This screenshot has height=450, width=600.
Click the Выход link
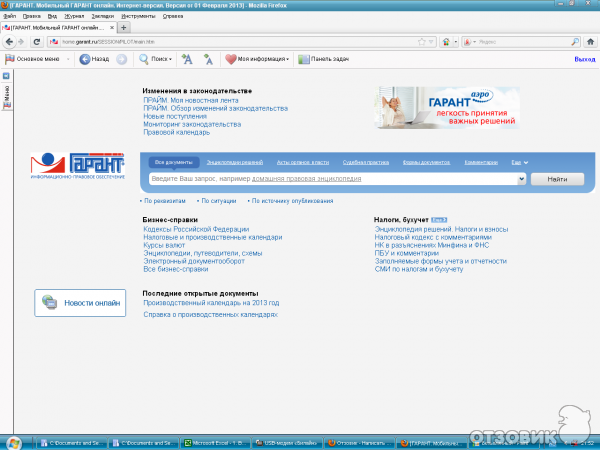(x=585, y=59)
